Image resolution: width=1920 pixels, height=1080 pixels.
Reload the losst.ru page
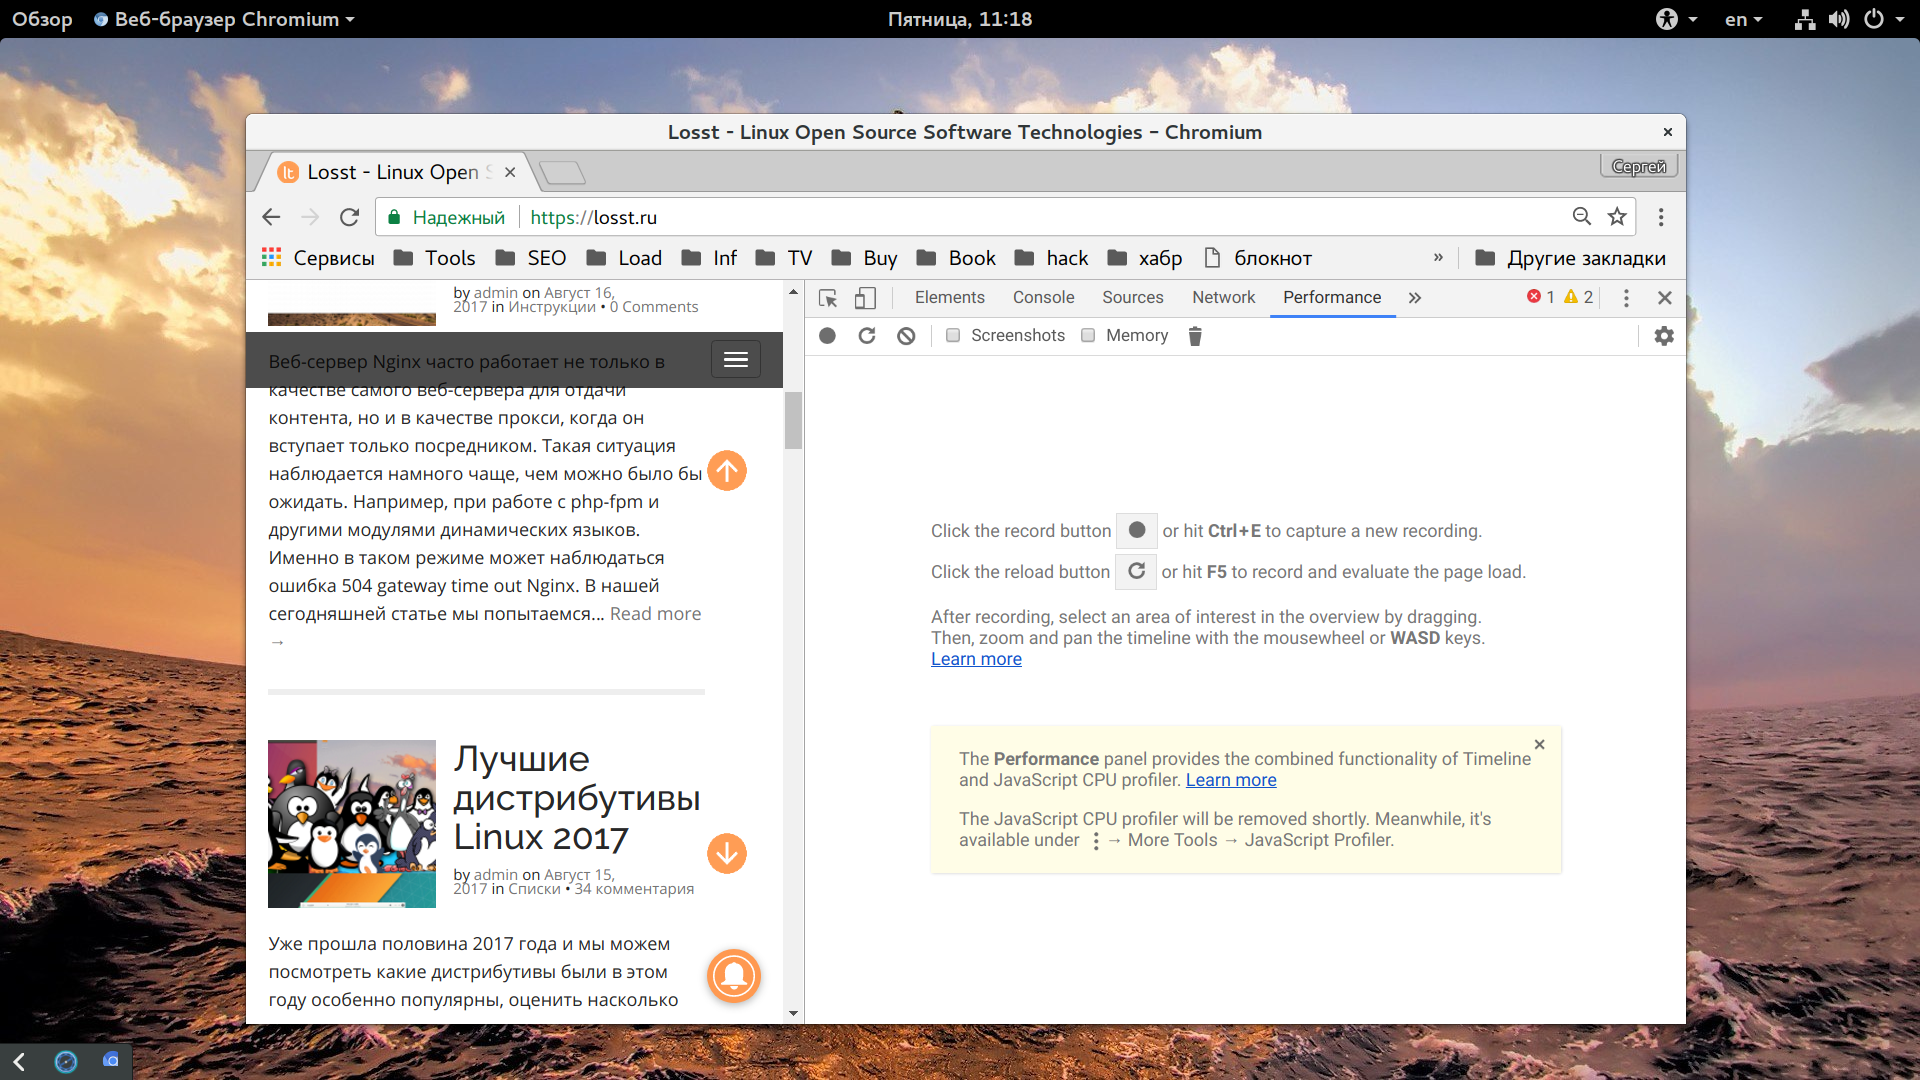pos(349,217)
